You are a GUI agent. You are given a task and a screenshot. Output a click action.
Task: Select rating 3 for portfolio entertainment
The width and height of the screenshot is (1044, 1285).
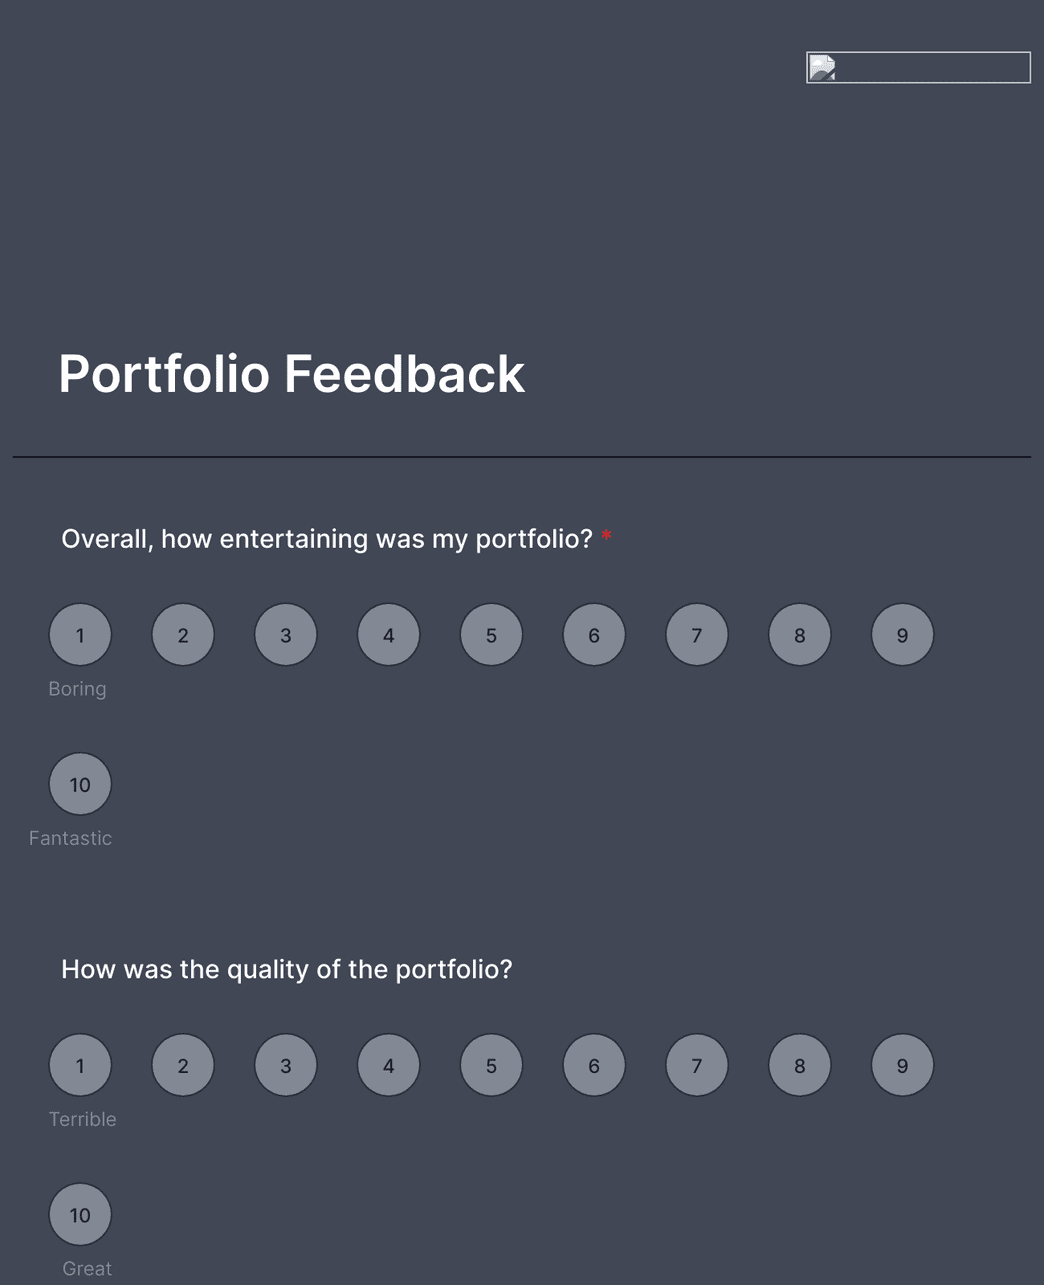(286, 634)
